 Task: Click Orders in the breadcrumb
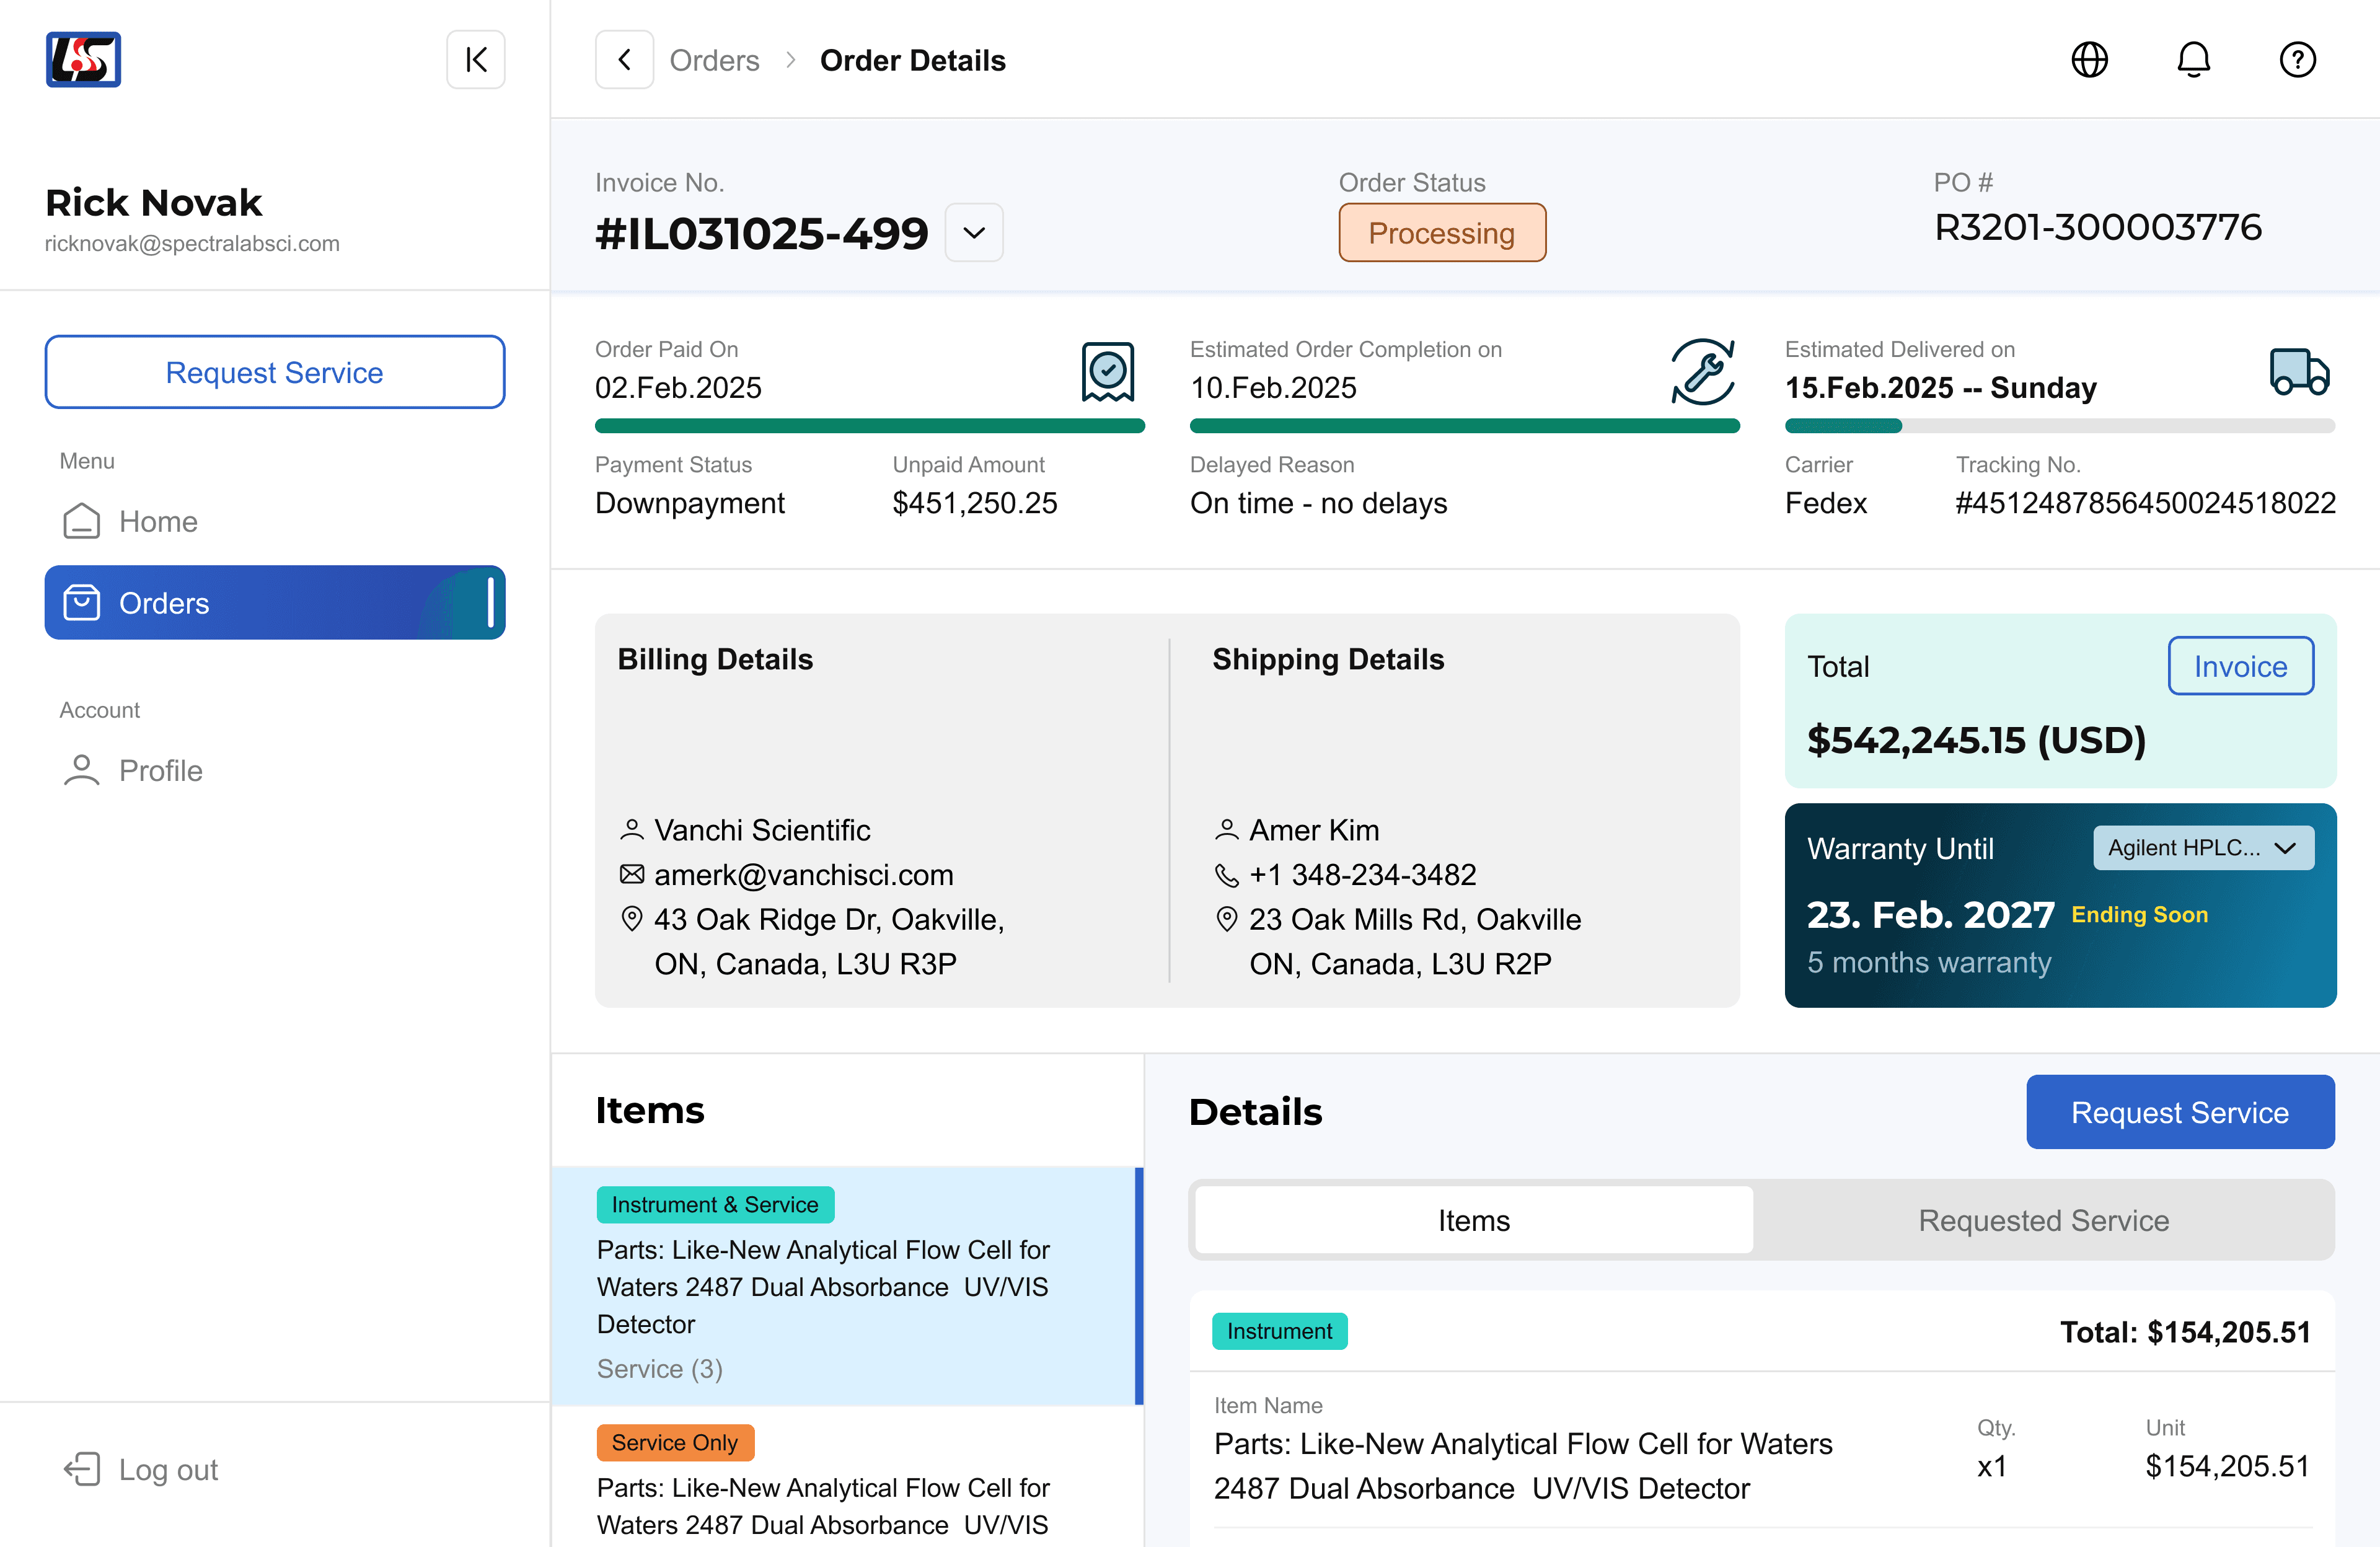click(714, 60)
